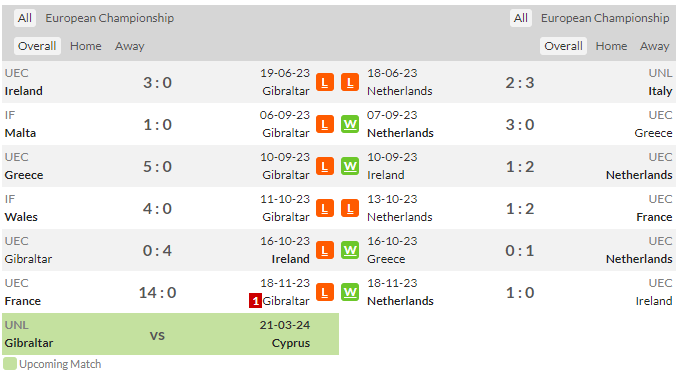678x391 pixels.
Task: Select the left European Championship filter
Action: coord(110,18)
